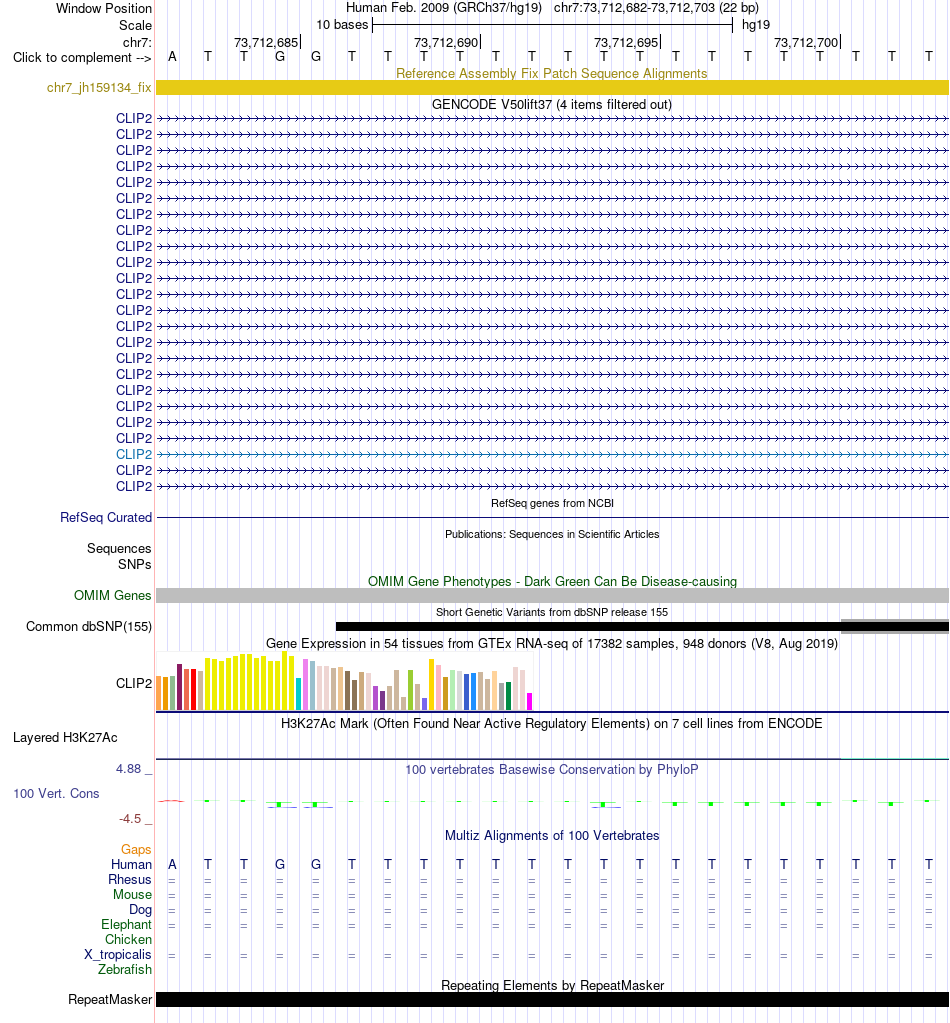This screenshot has height=1023, width=950.
Task: Open the 'Gene Expression in 54 tissues' title
Action: coord(552,643)
